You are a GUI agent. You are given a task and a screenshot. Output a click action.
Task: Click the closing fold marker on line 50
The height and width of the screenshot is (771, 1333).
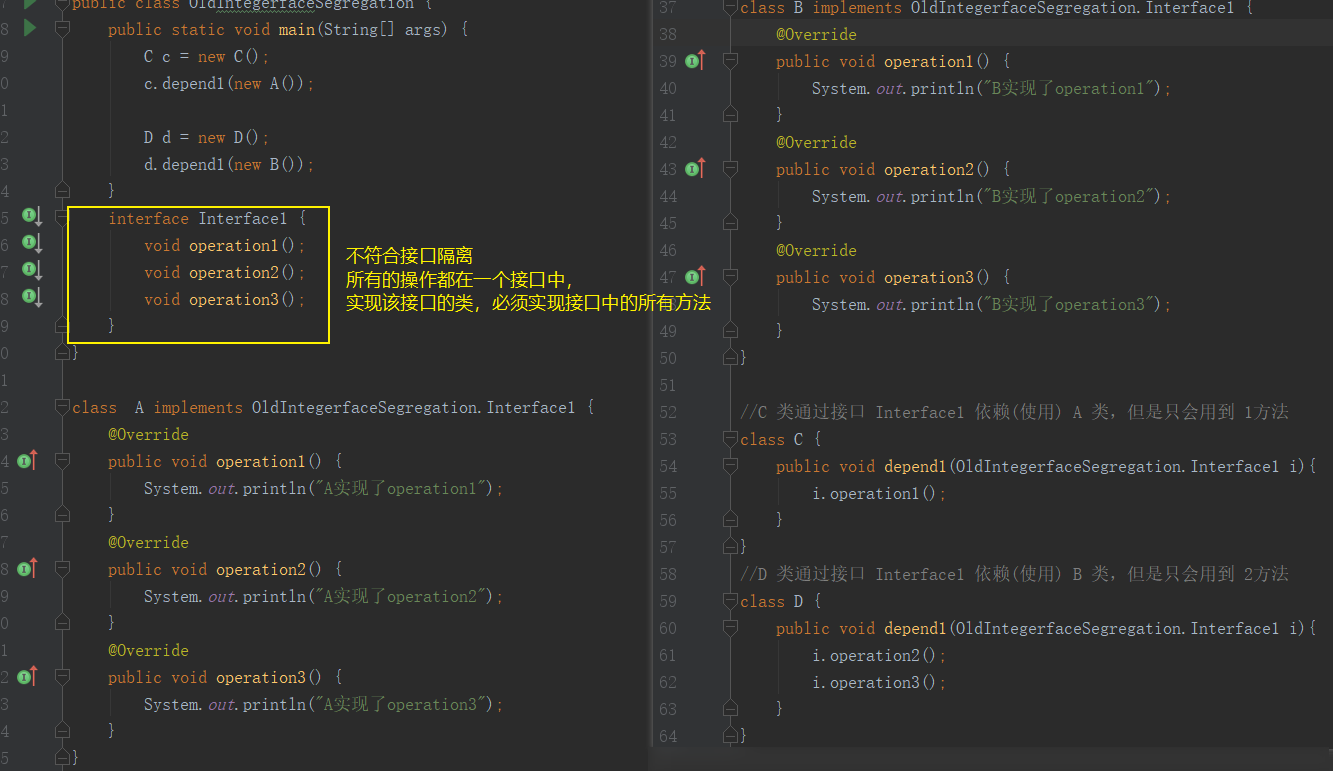tap(730, 357)
